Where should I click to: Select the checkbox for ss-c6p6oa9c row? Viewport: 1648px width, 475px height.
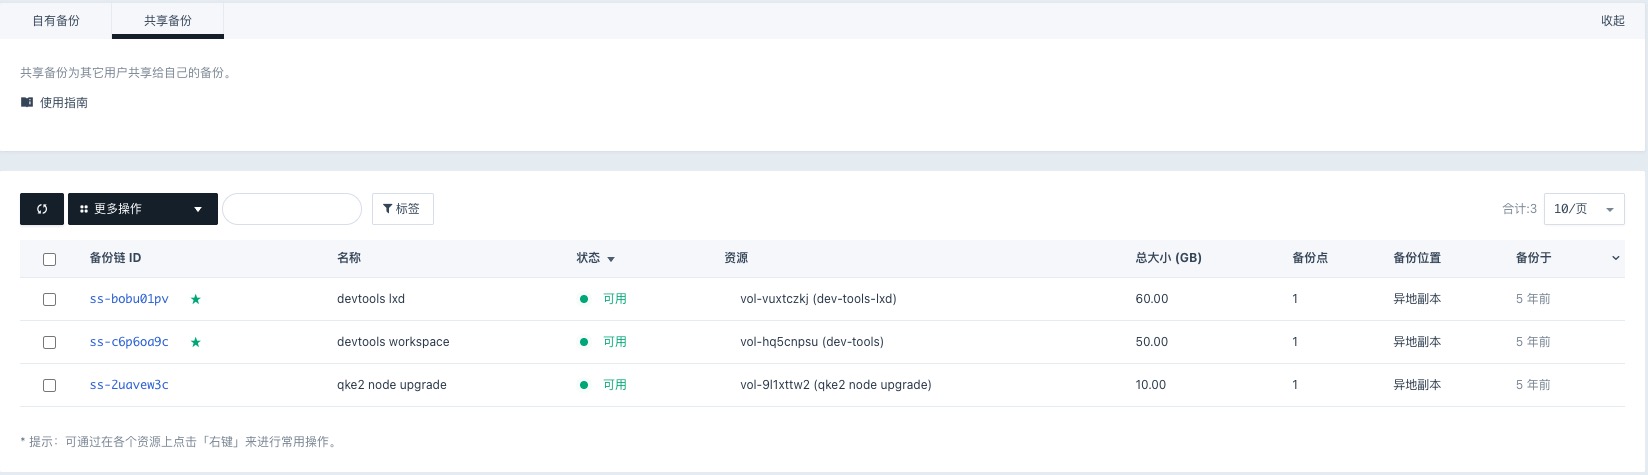49,342
